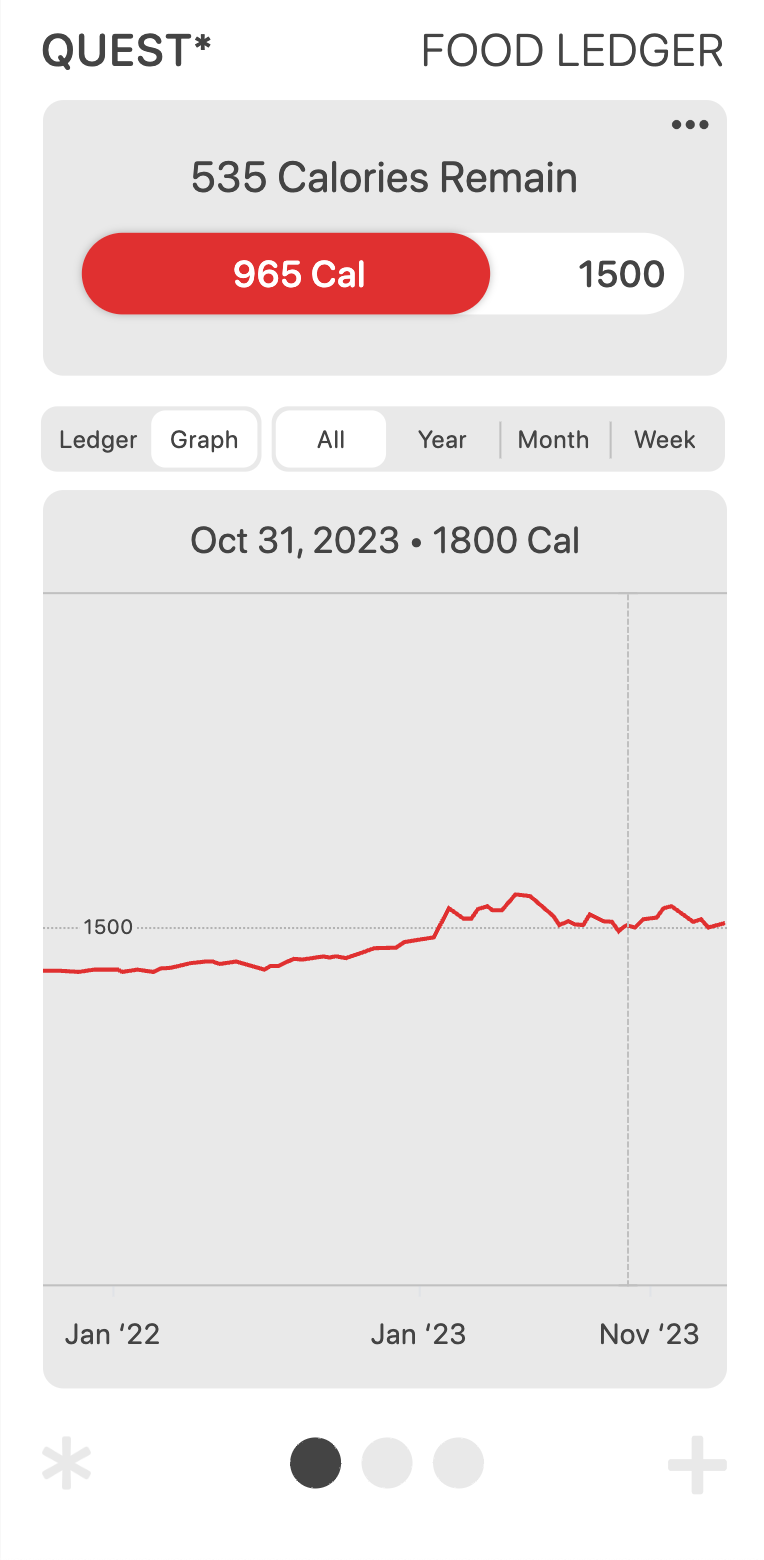Click the Nov '23 axis label
Screen dimensions: 764x1560
[649, 1334]
